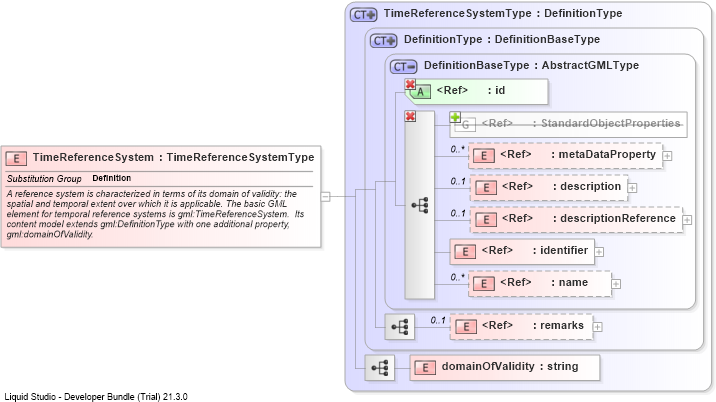Expand the identifier element
Screen dimensions: 716x402
coord(599,252)
